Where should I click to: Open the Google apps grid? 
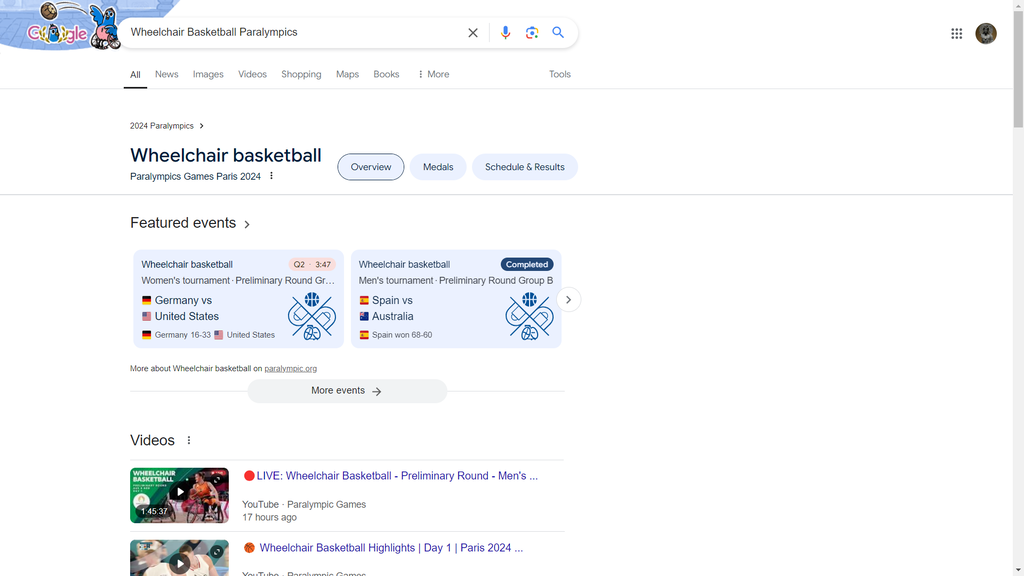click(x=957, y=33)
